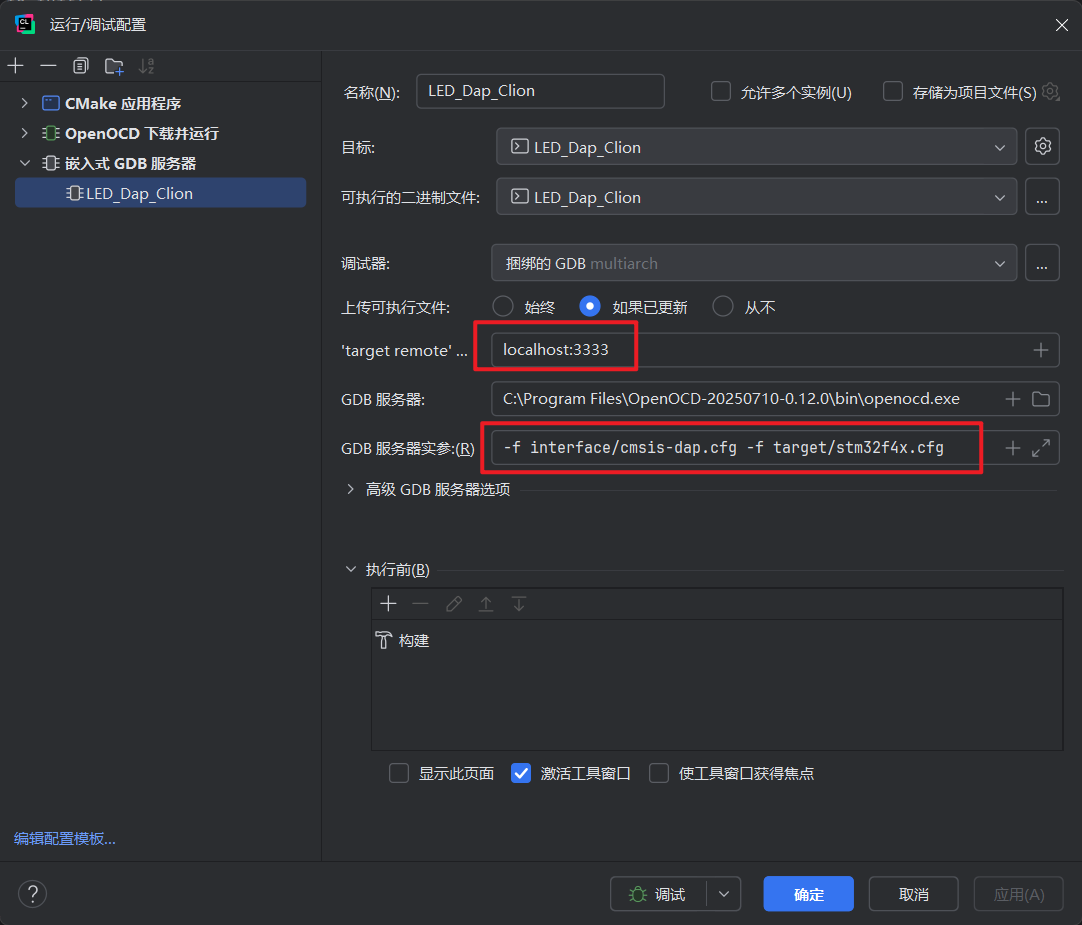1082x925 pixels.
Task: Browse for executable binary with ellipsis button
Action: [1042, 197]
